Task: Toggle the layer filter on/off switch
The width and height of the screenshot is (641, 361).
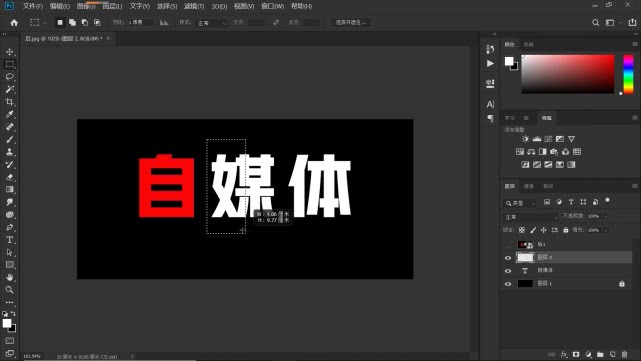Action: [x=607, y=201]
